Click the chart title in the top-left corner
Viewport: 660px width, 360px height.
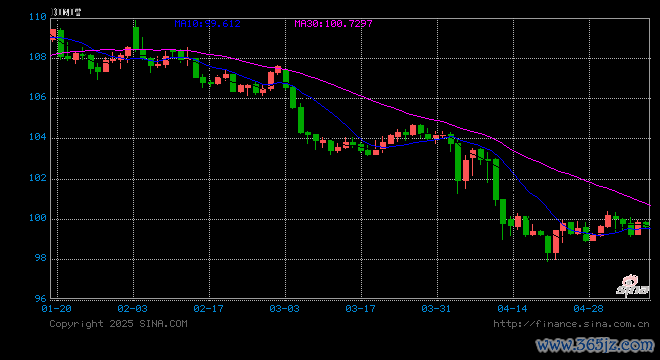coord(66,12)
